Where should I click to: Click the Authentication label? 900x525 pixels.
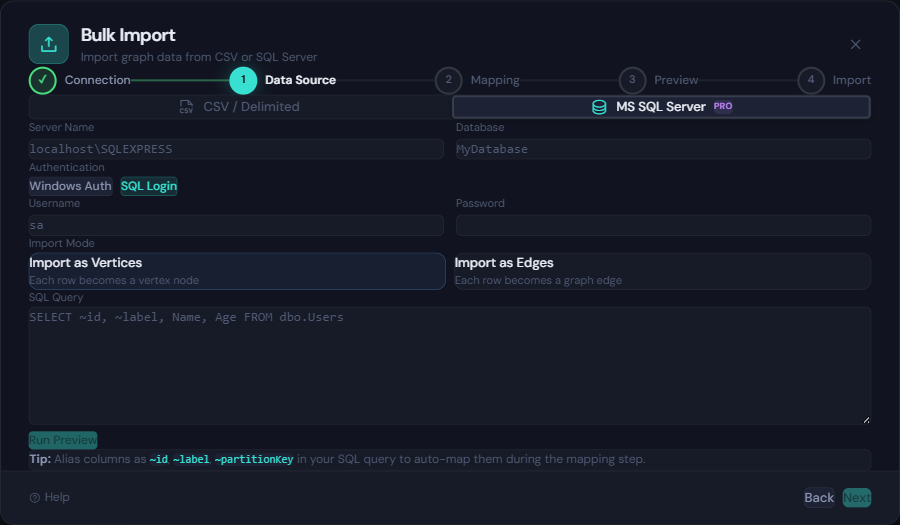pyautogui.click(x=67, y=168)
